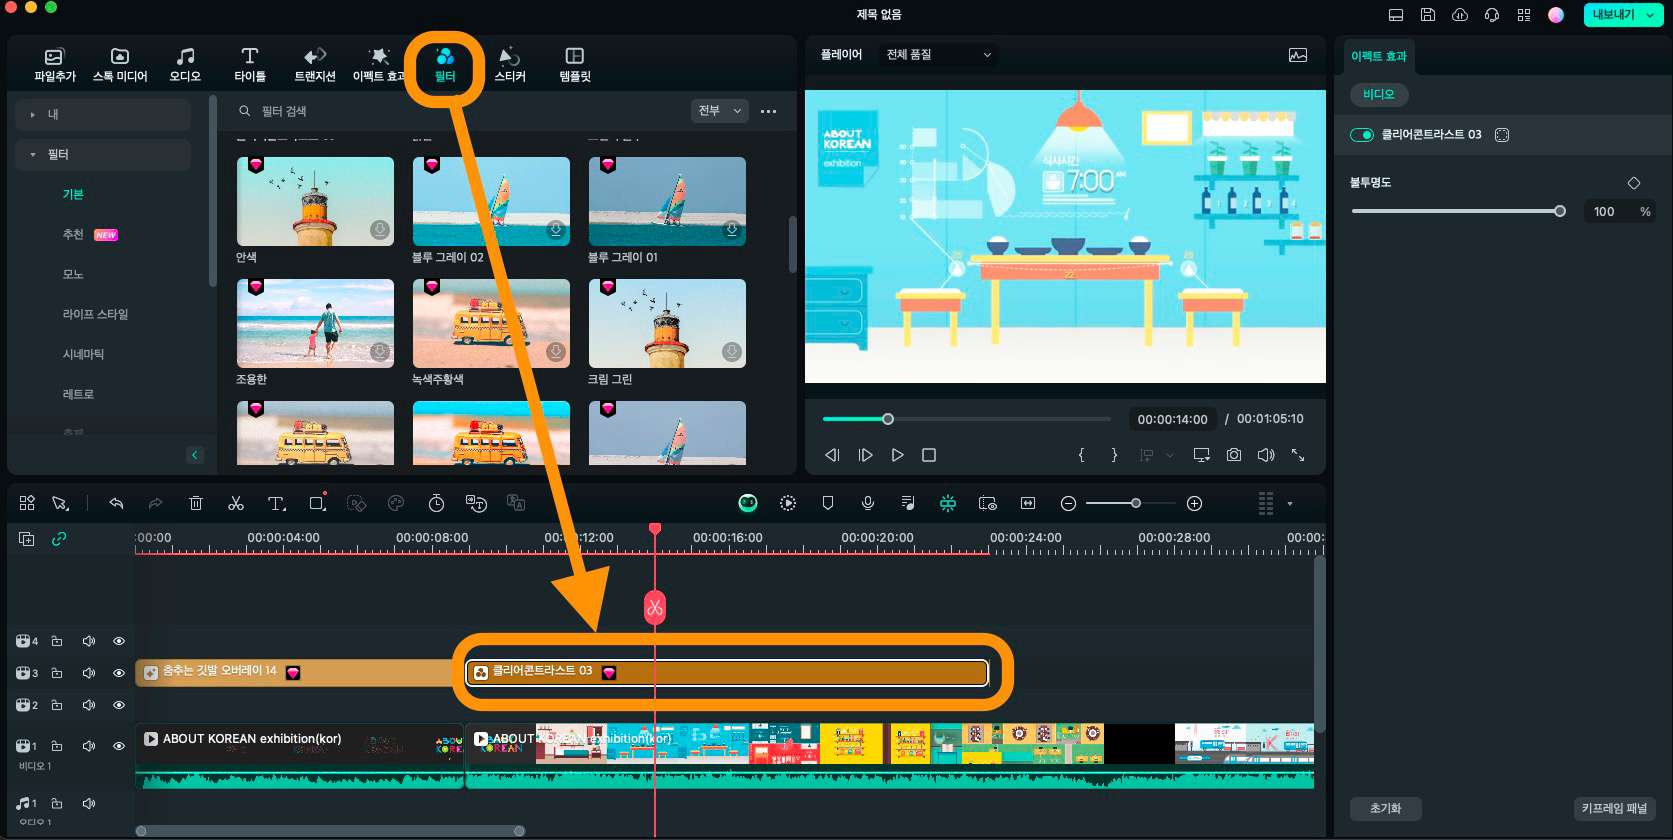This screenshot has width=1673, height=840.
Task: Click the marker shield icon
Action: pos(828,503)
